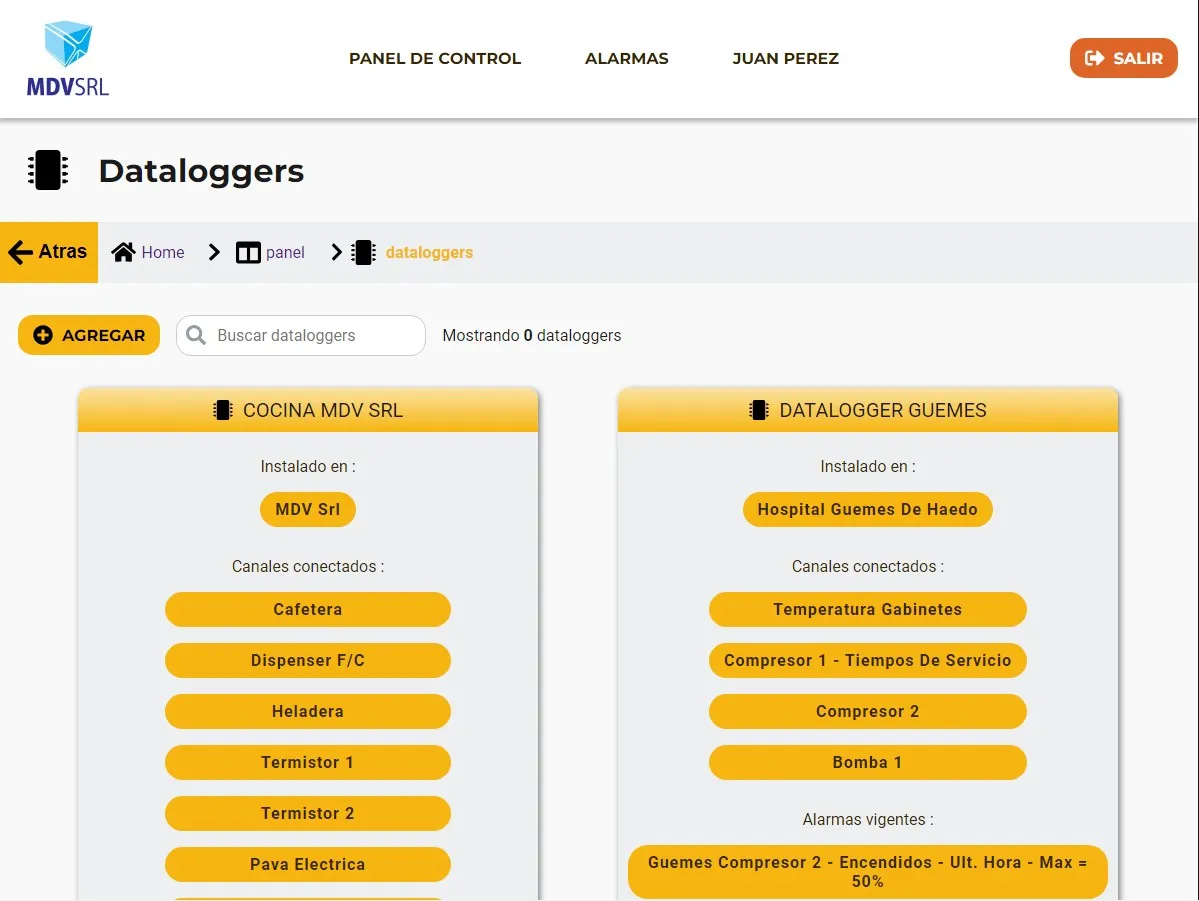The height and width of the screenshot is (901, 1199).
Task: Open PANEL DE CONTROL from the top menu
Action: click(434, 58)
